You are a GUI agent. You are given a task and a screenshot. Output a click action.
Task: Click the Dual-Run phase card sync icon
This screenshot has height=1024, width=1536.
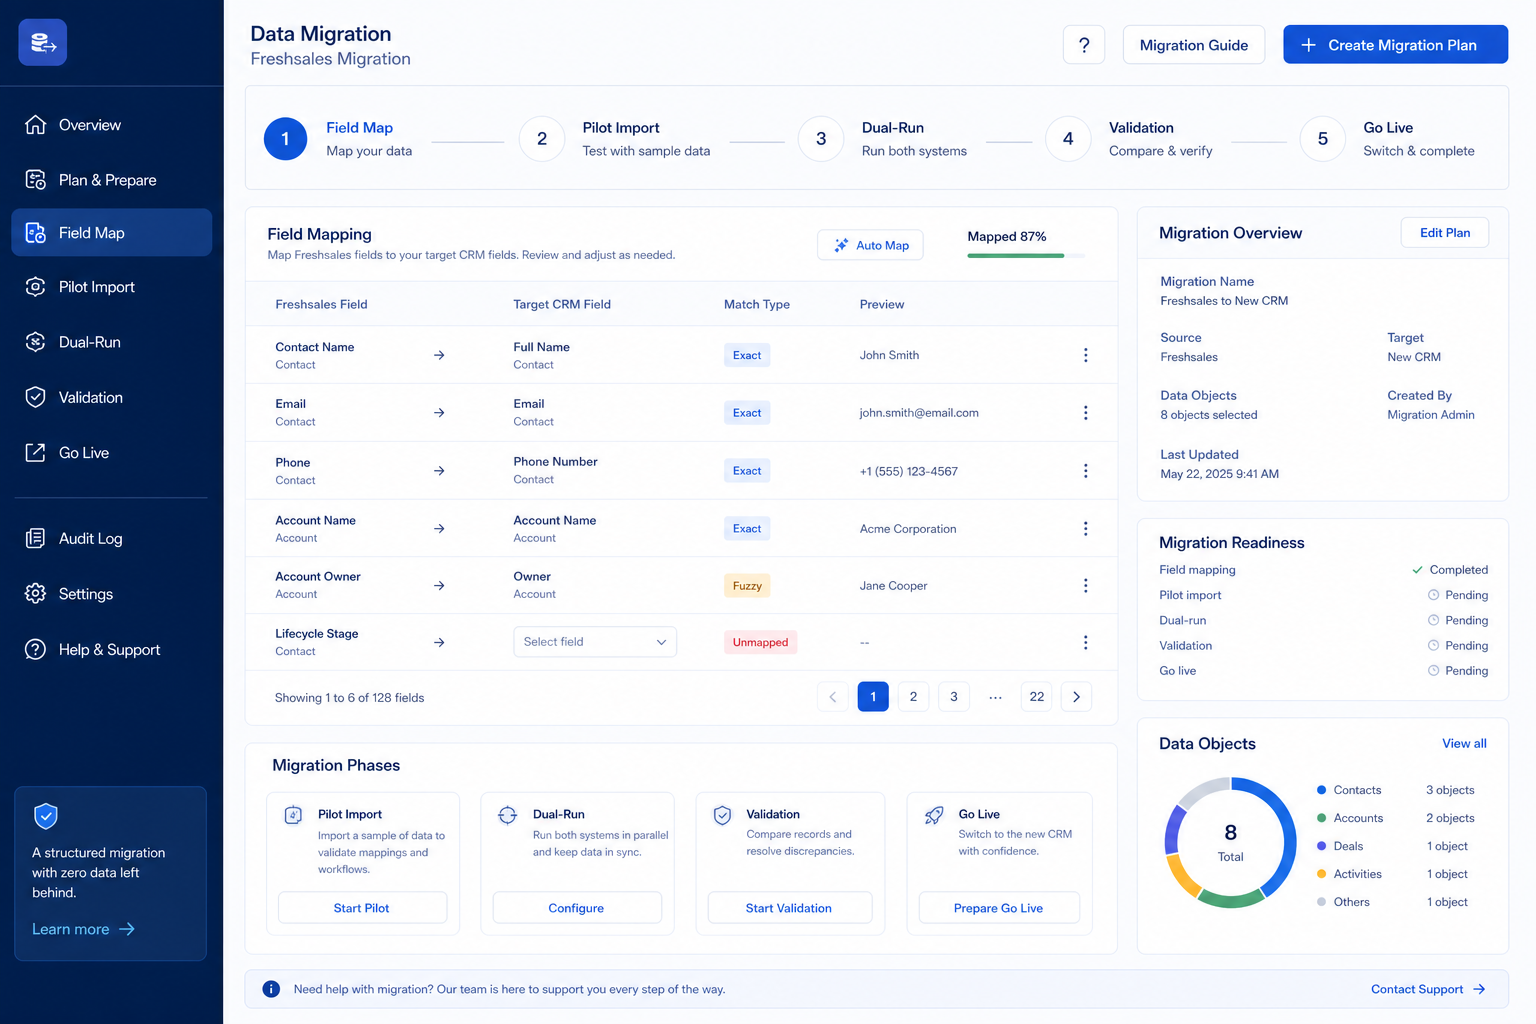(508, 815)
